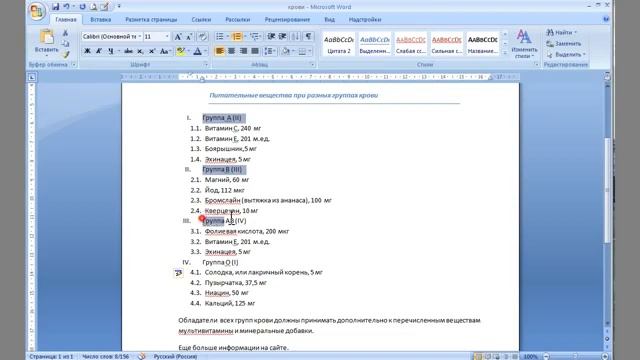Activate the Format Painter brush

pos(65,54)
